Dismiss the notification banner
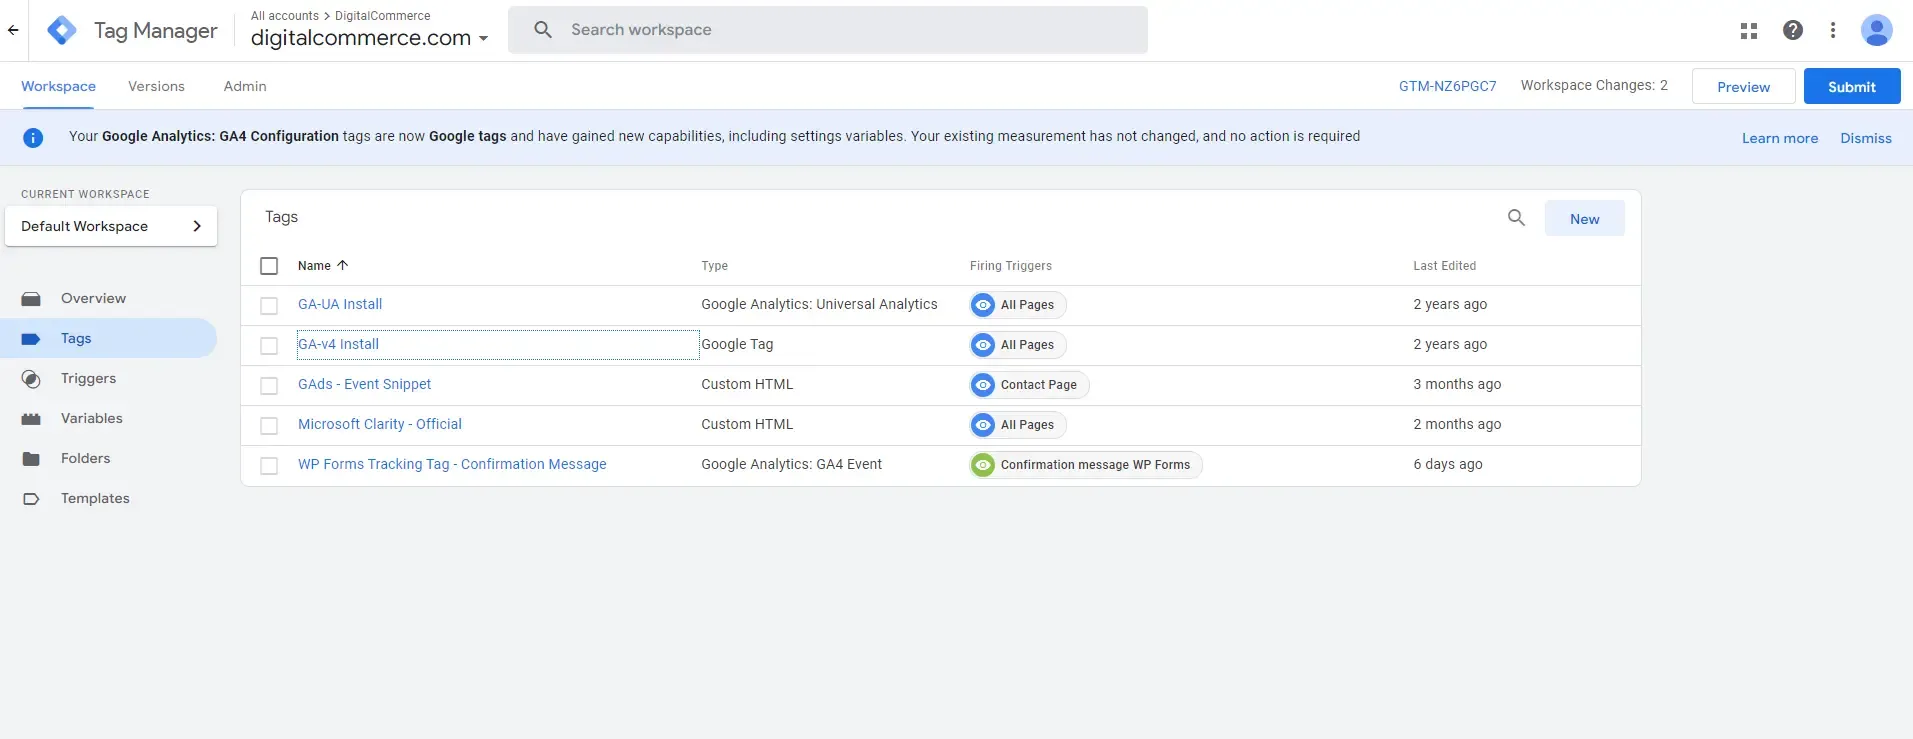 [1866, 138]
